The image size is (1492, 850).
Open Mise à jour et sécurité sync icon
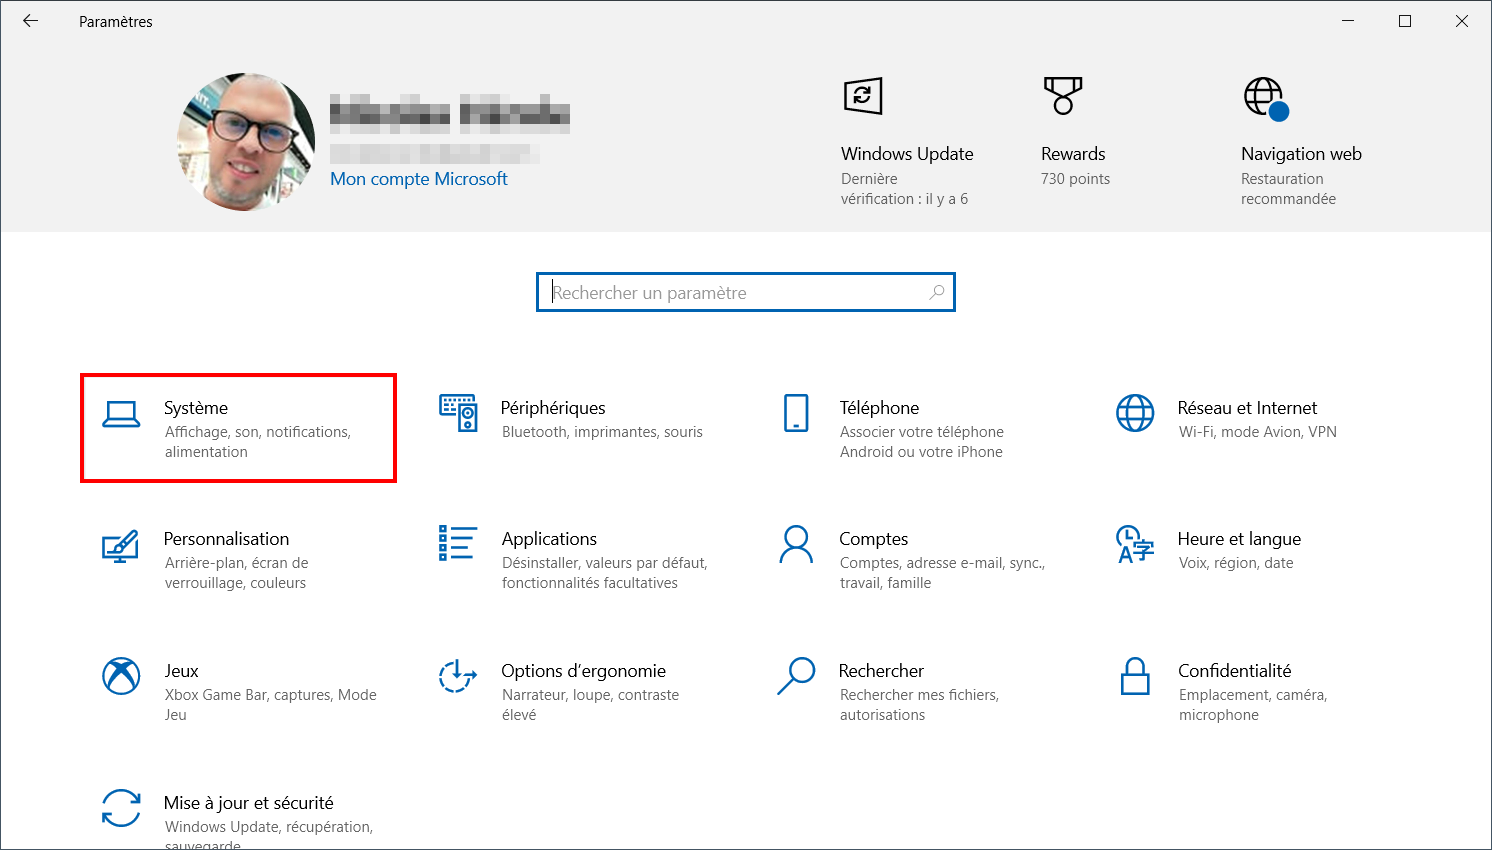click(x=121, y=808)
